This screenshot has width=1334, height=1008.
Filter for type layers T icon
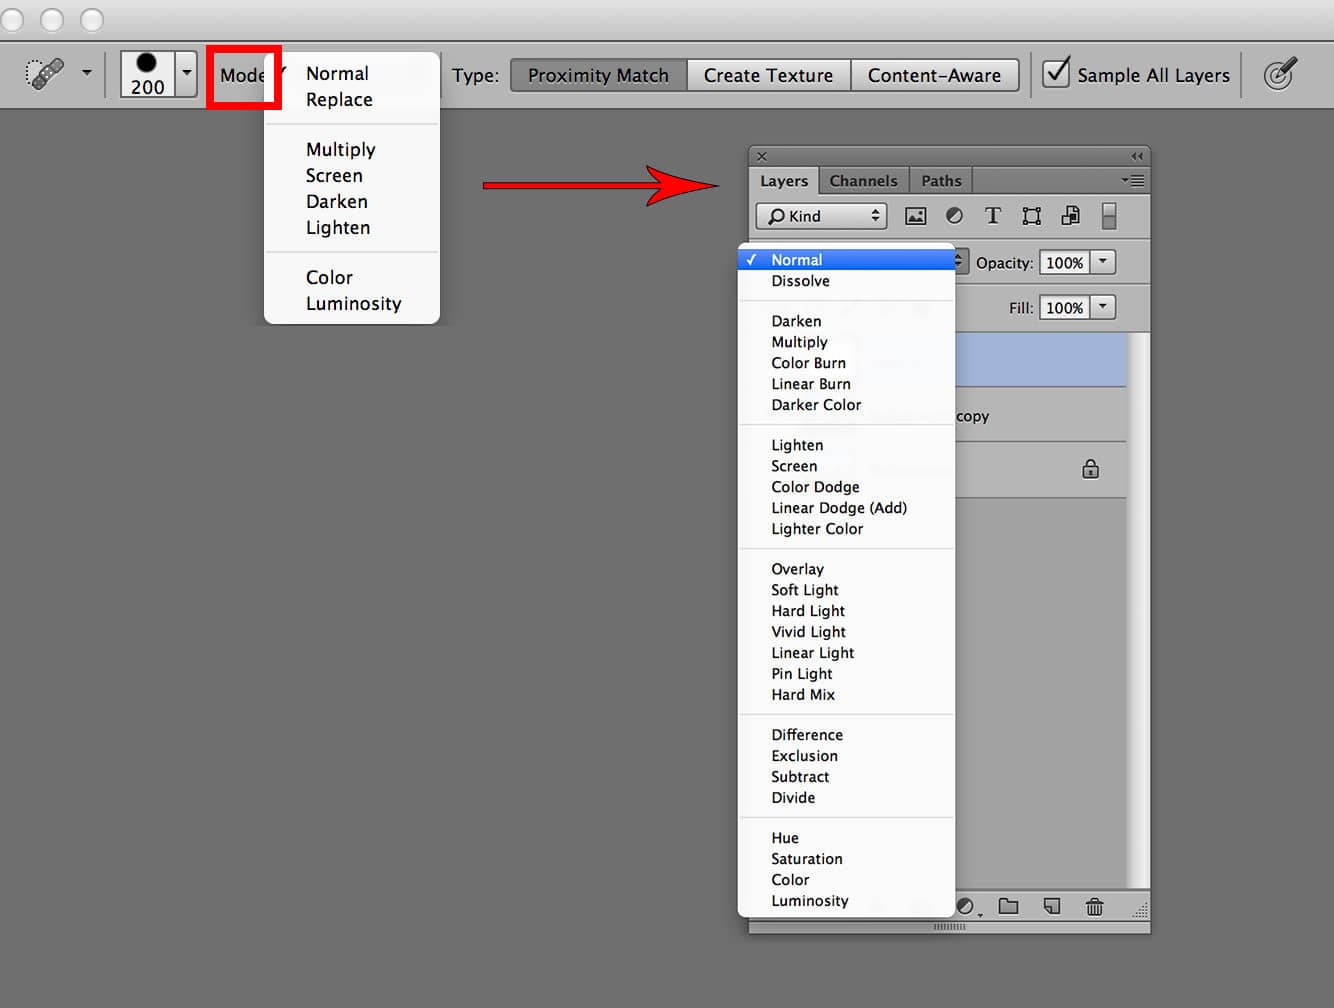click(993, 216)
